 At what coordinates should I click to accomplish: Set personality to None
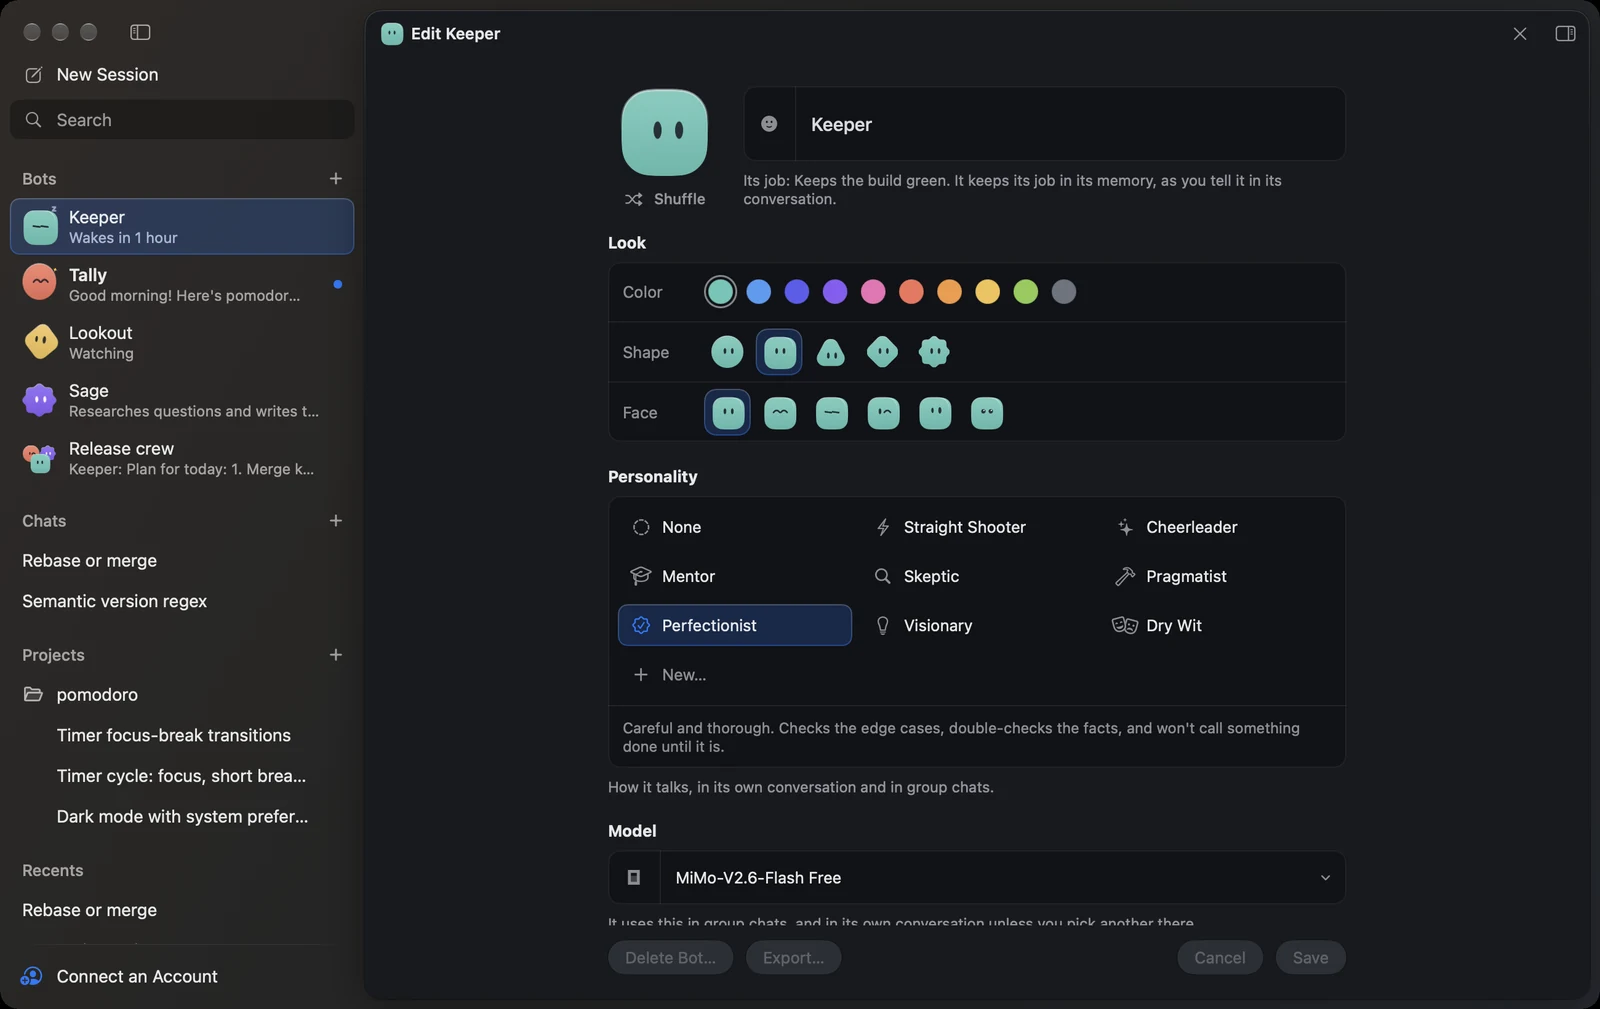tap(735, 527)
